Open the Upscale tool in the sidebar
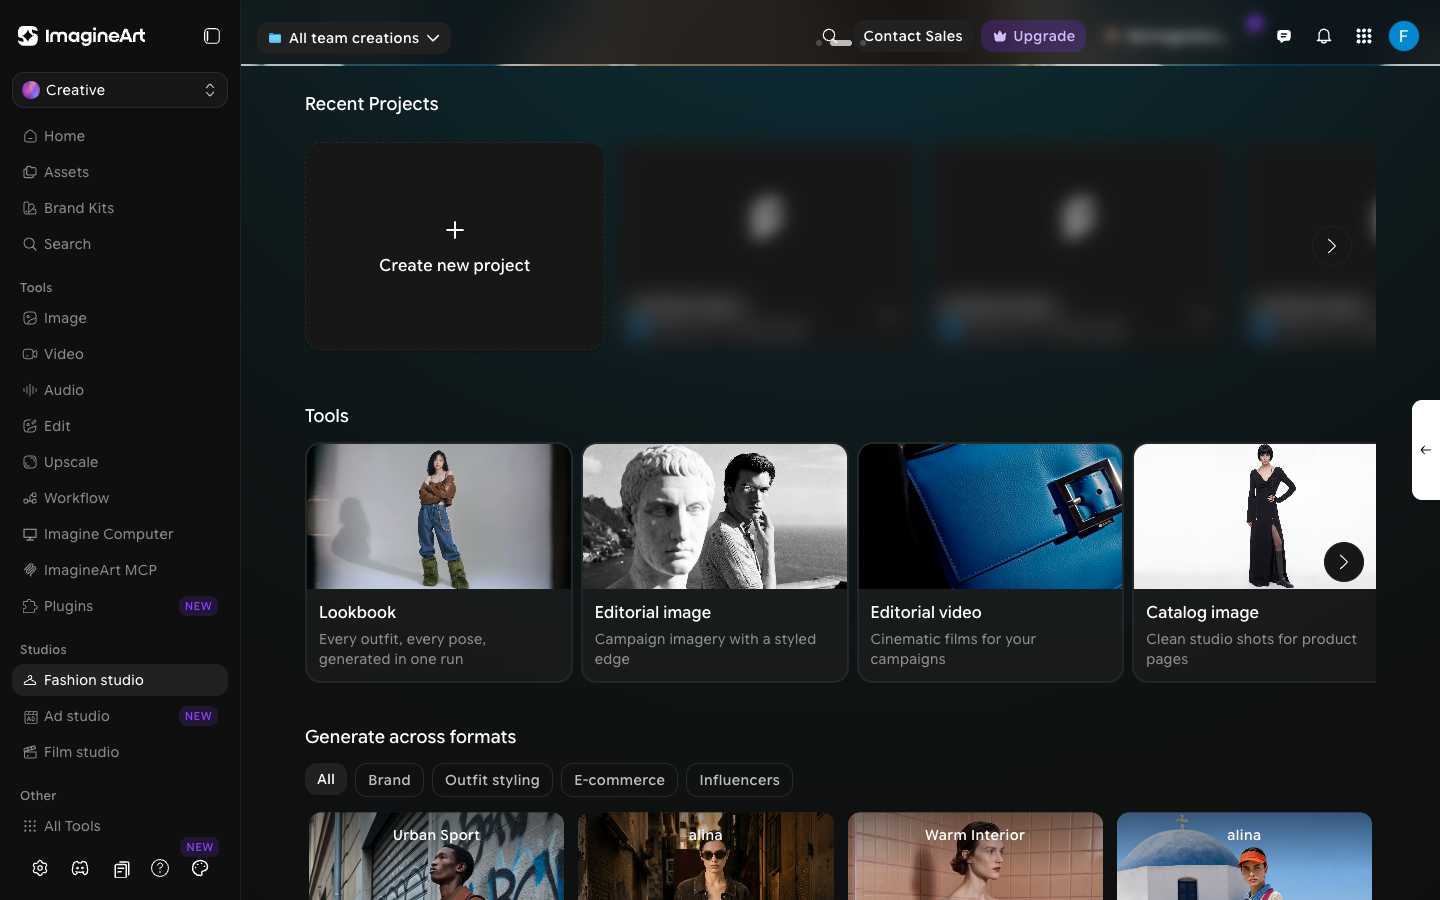This screenshot has width=1440, height=900. 120,462
